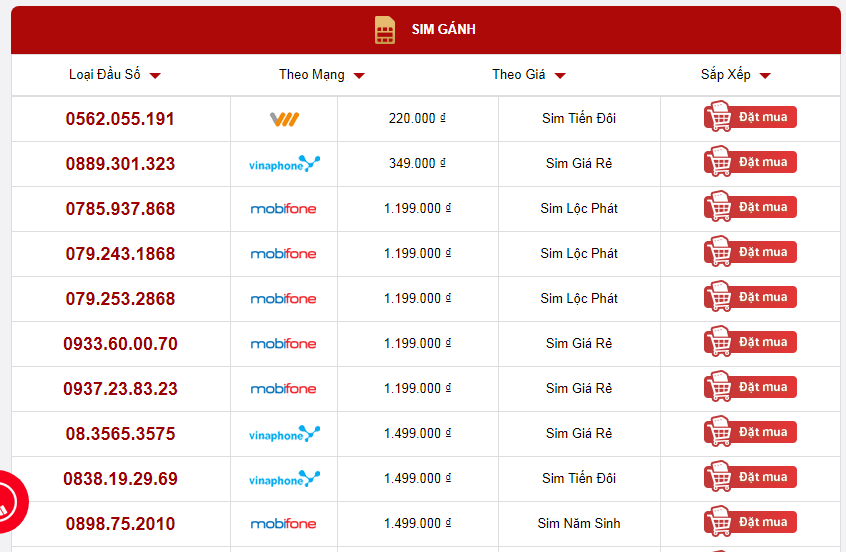Open phone number 0562.055.191
The width and height of the screenshot is (846, 552).
(x=120, y=119)
